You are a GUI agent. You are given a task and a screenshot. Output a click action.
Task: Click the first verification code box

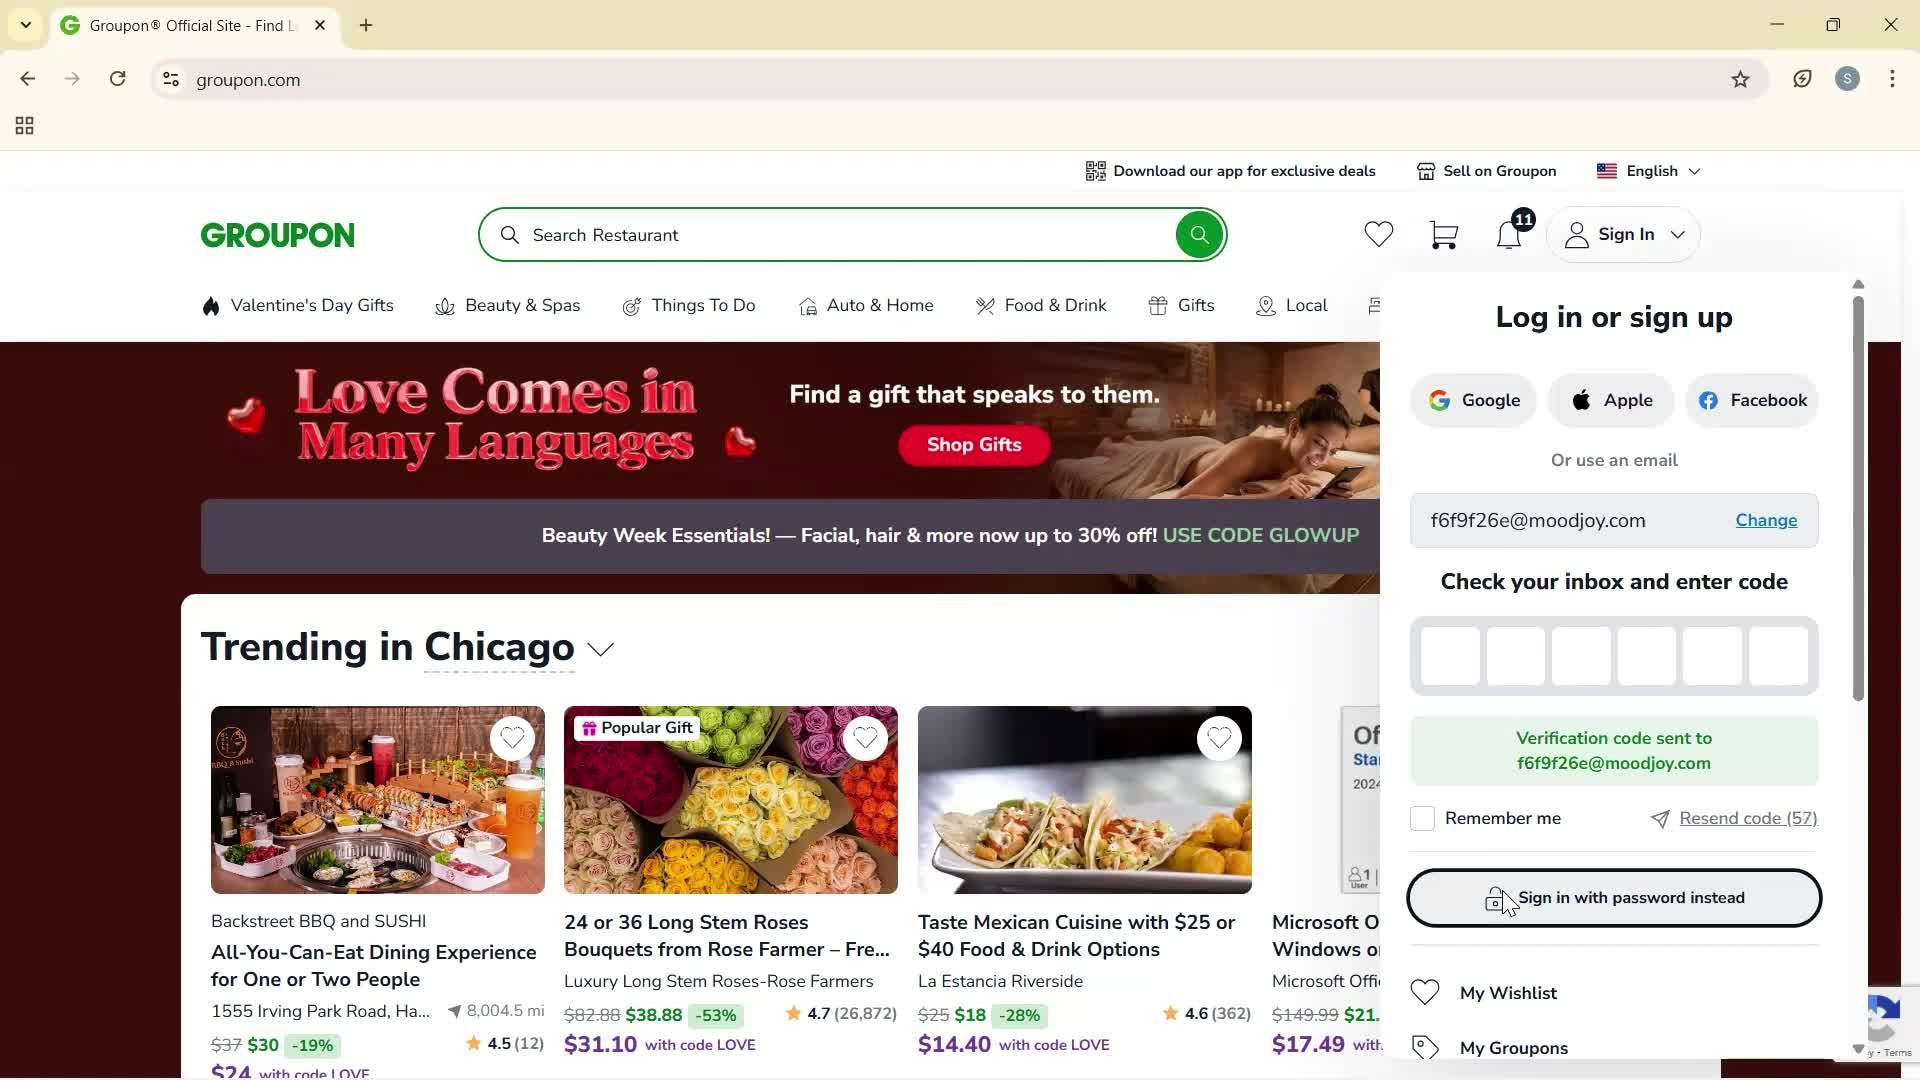tap(1449, 657)
